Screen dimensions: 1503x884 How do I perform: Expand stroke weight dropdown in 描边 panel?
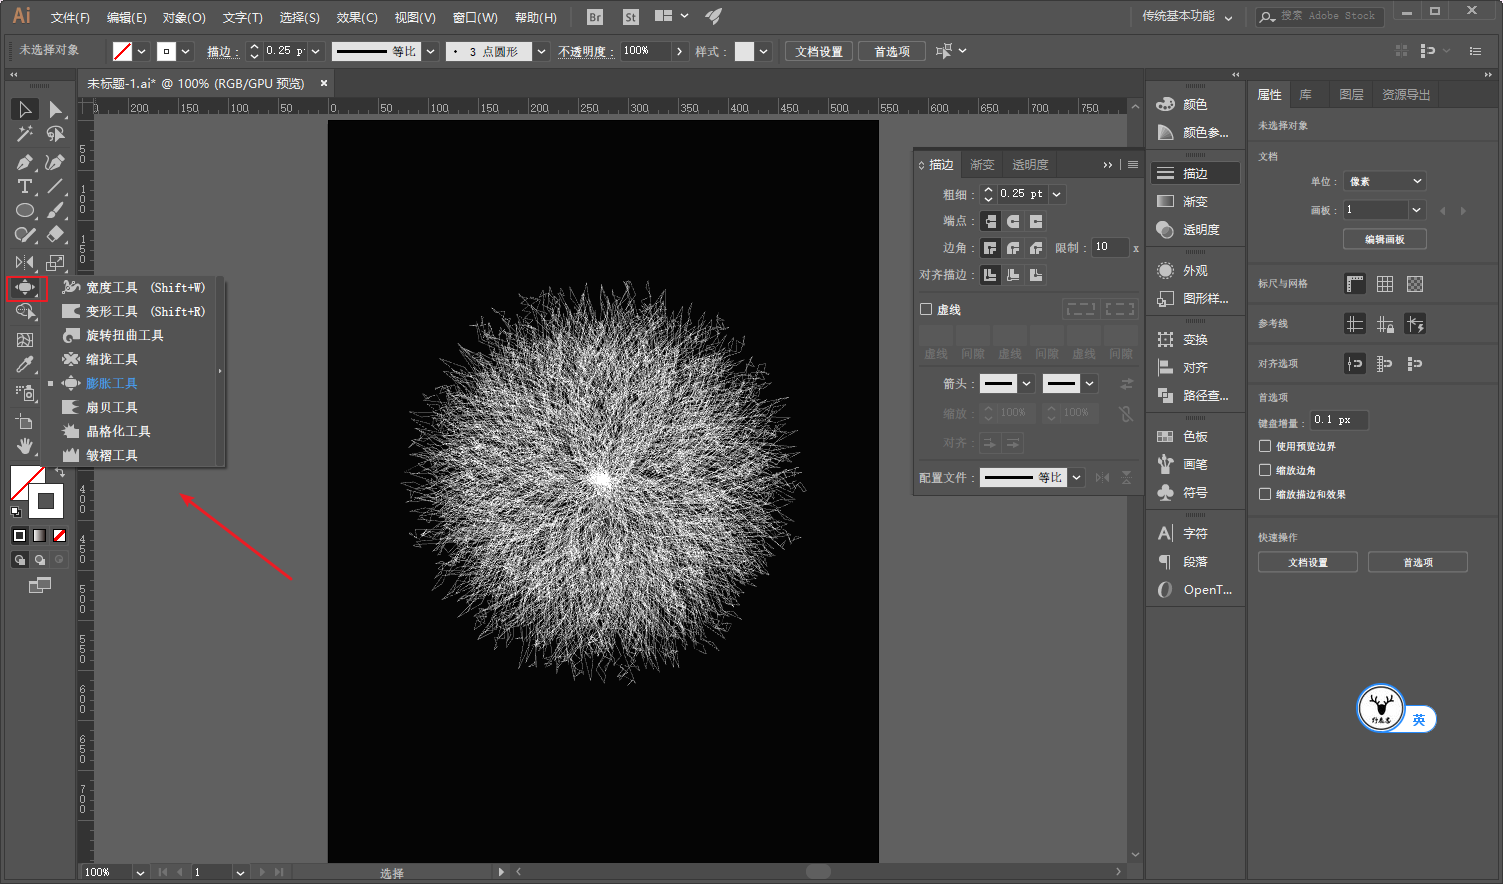point(1057,194)
